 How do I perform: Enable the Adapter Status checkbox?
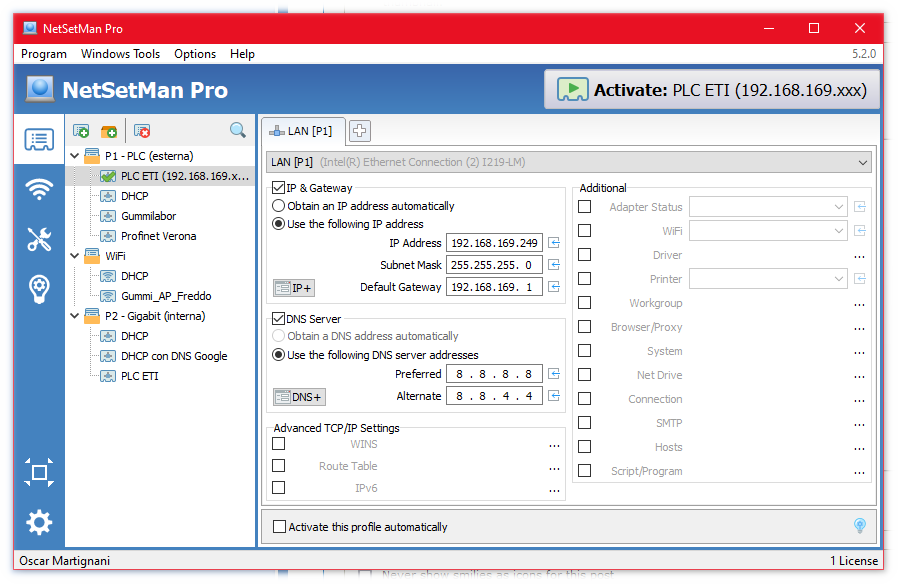coord(585,207)
